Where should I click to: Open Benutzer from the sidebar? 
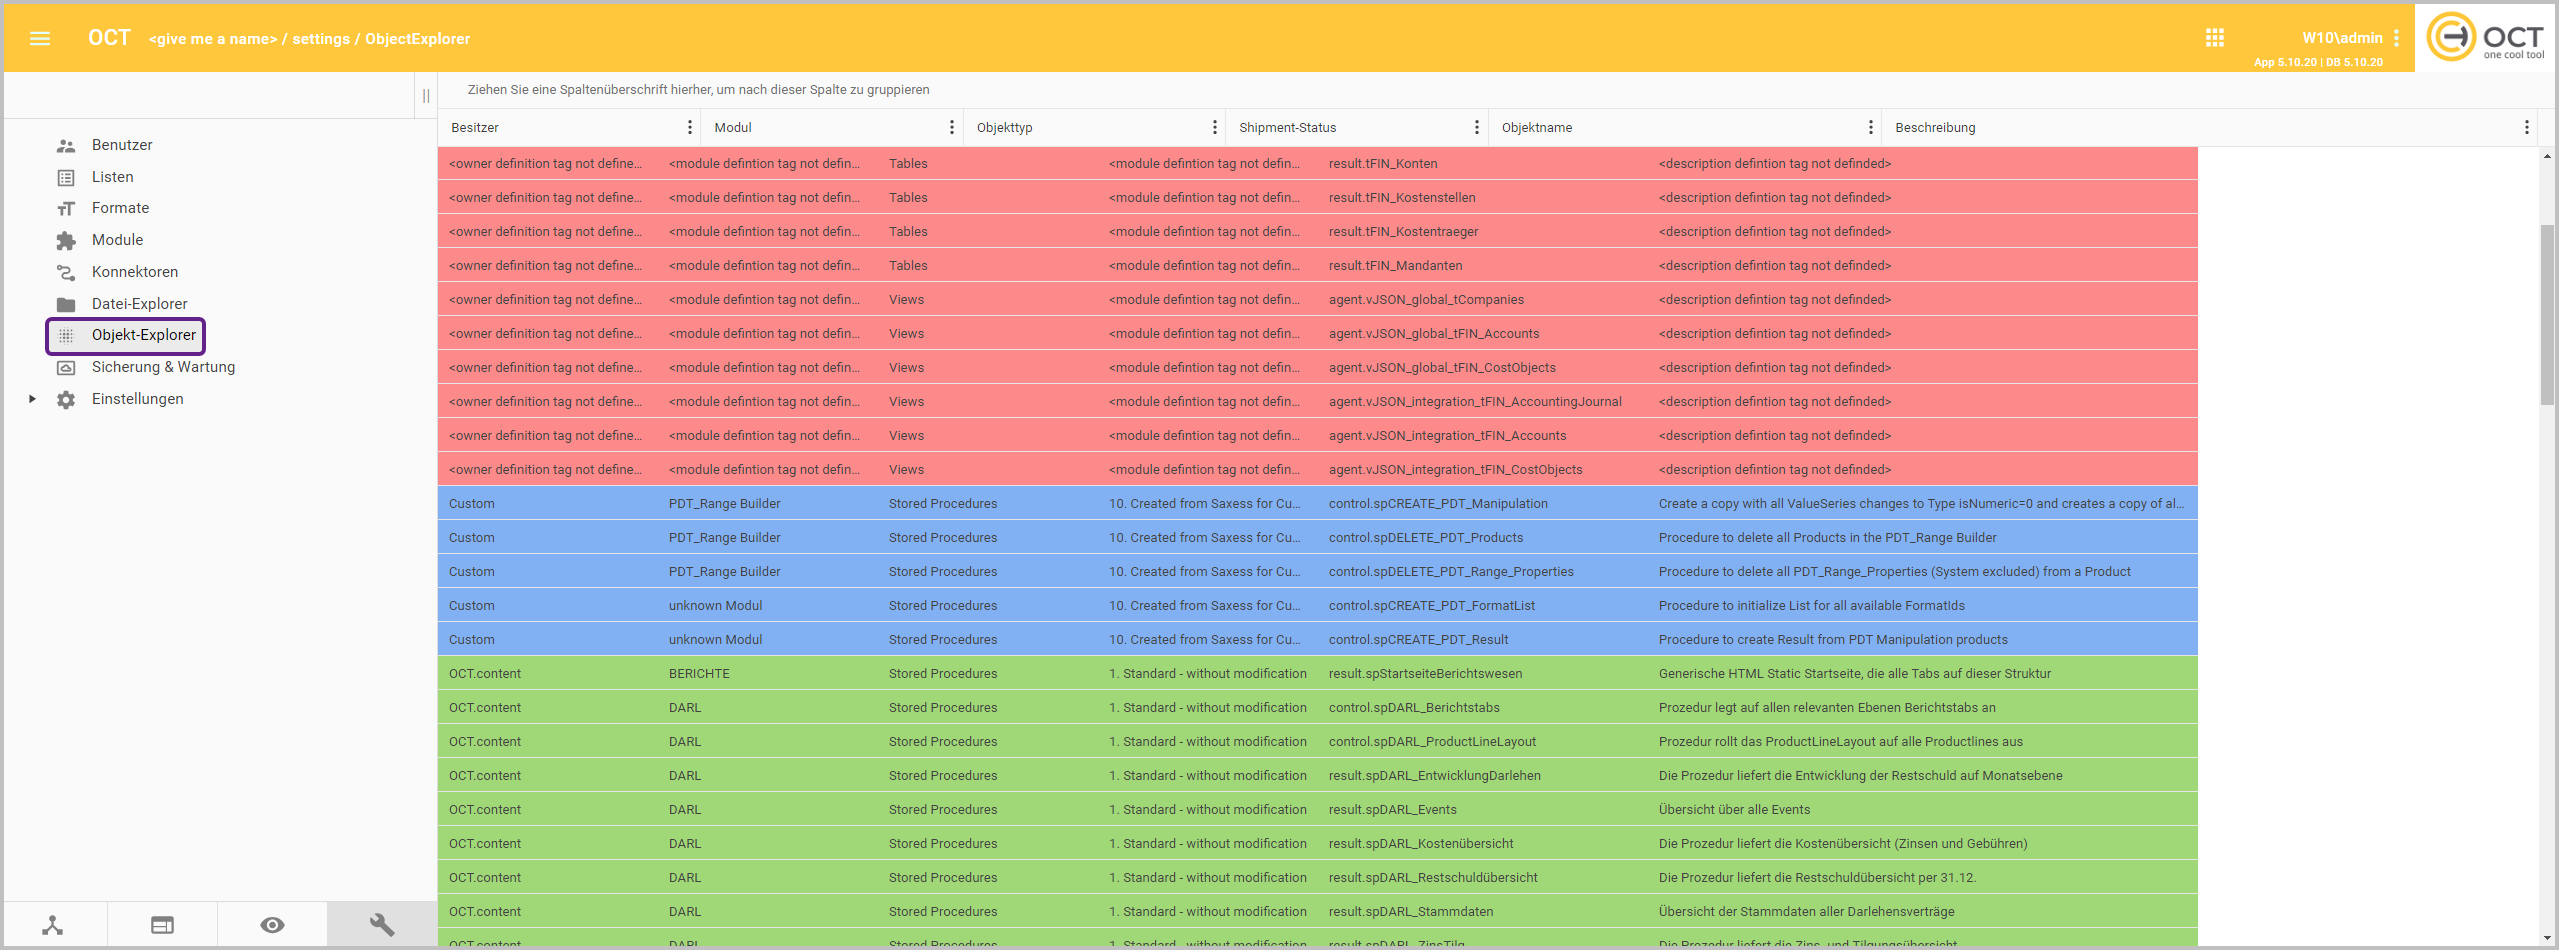pos(122,145)
